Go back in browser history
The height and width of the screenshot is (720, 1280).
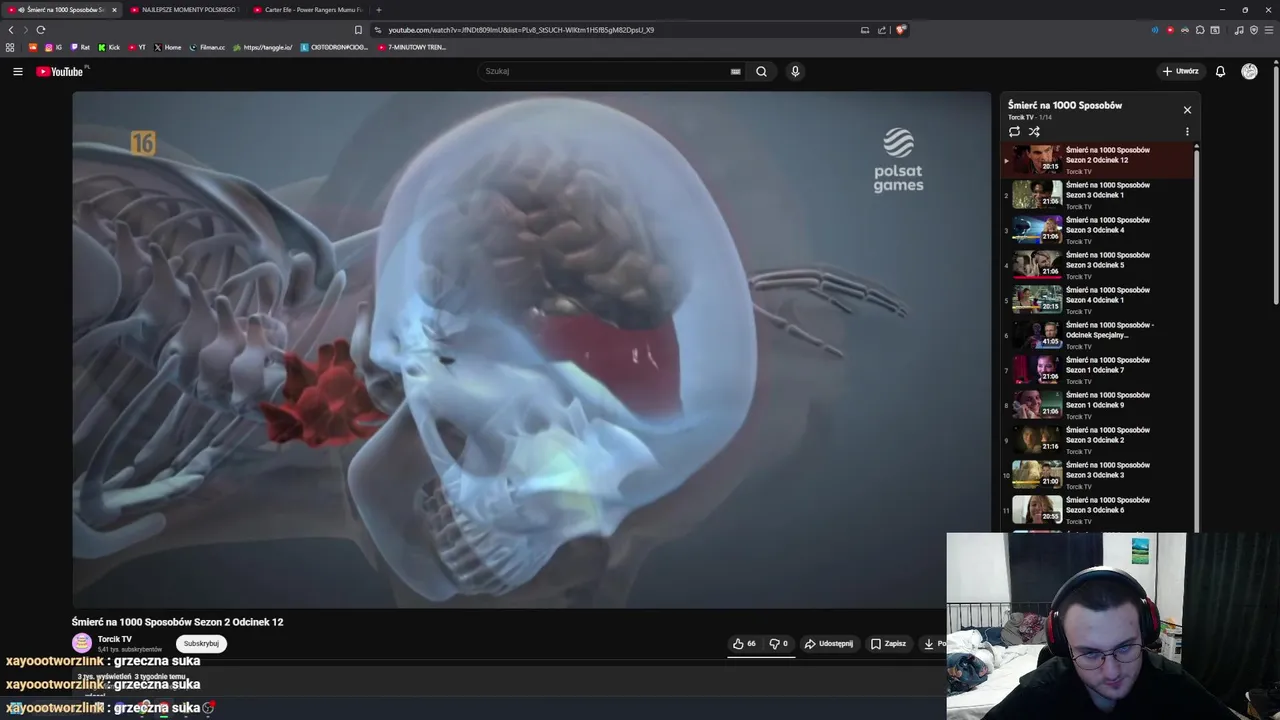pos(11,30)
